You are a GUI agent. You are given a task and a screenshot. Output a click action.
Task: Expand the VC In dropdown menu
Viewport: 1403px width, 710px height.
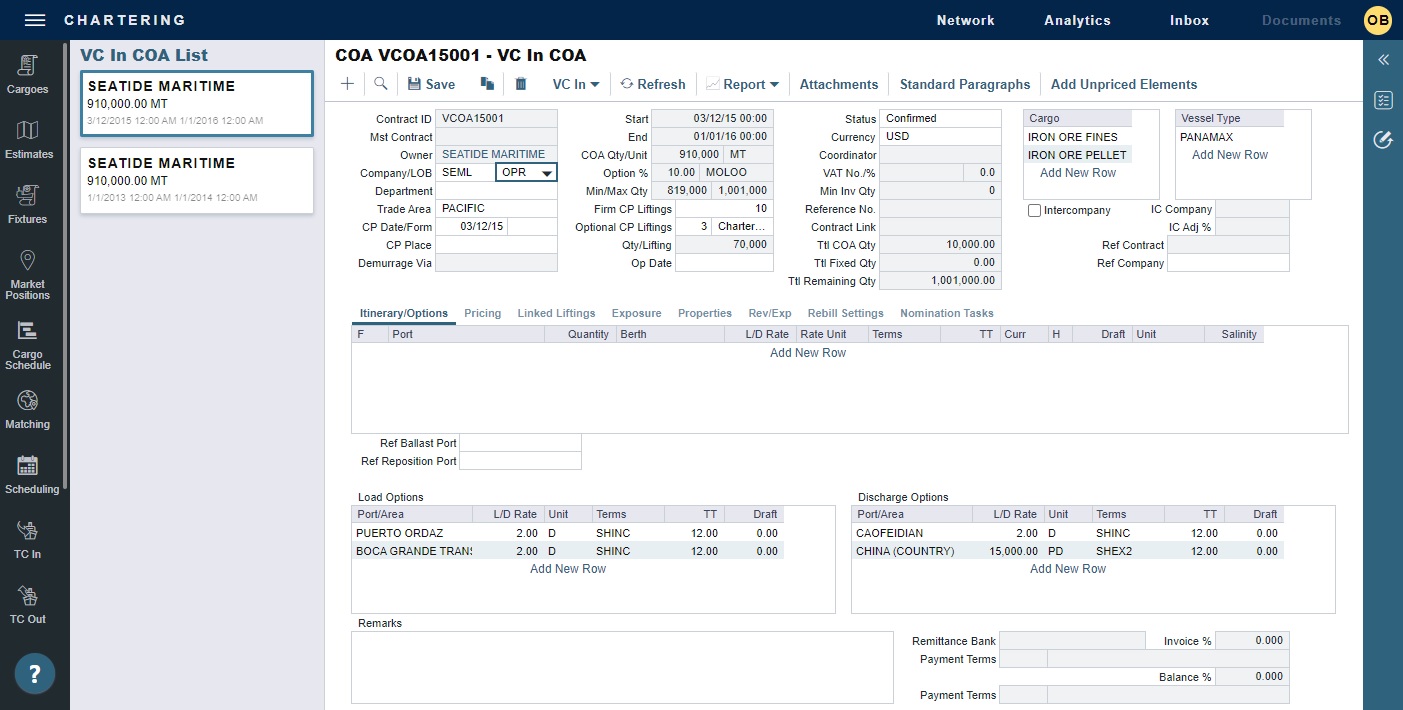click(576, 85)
